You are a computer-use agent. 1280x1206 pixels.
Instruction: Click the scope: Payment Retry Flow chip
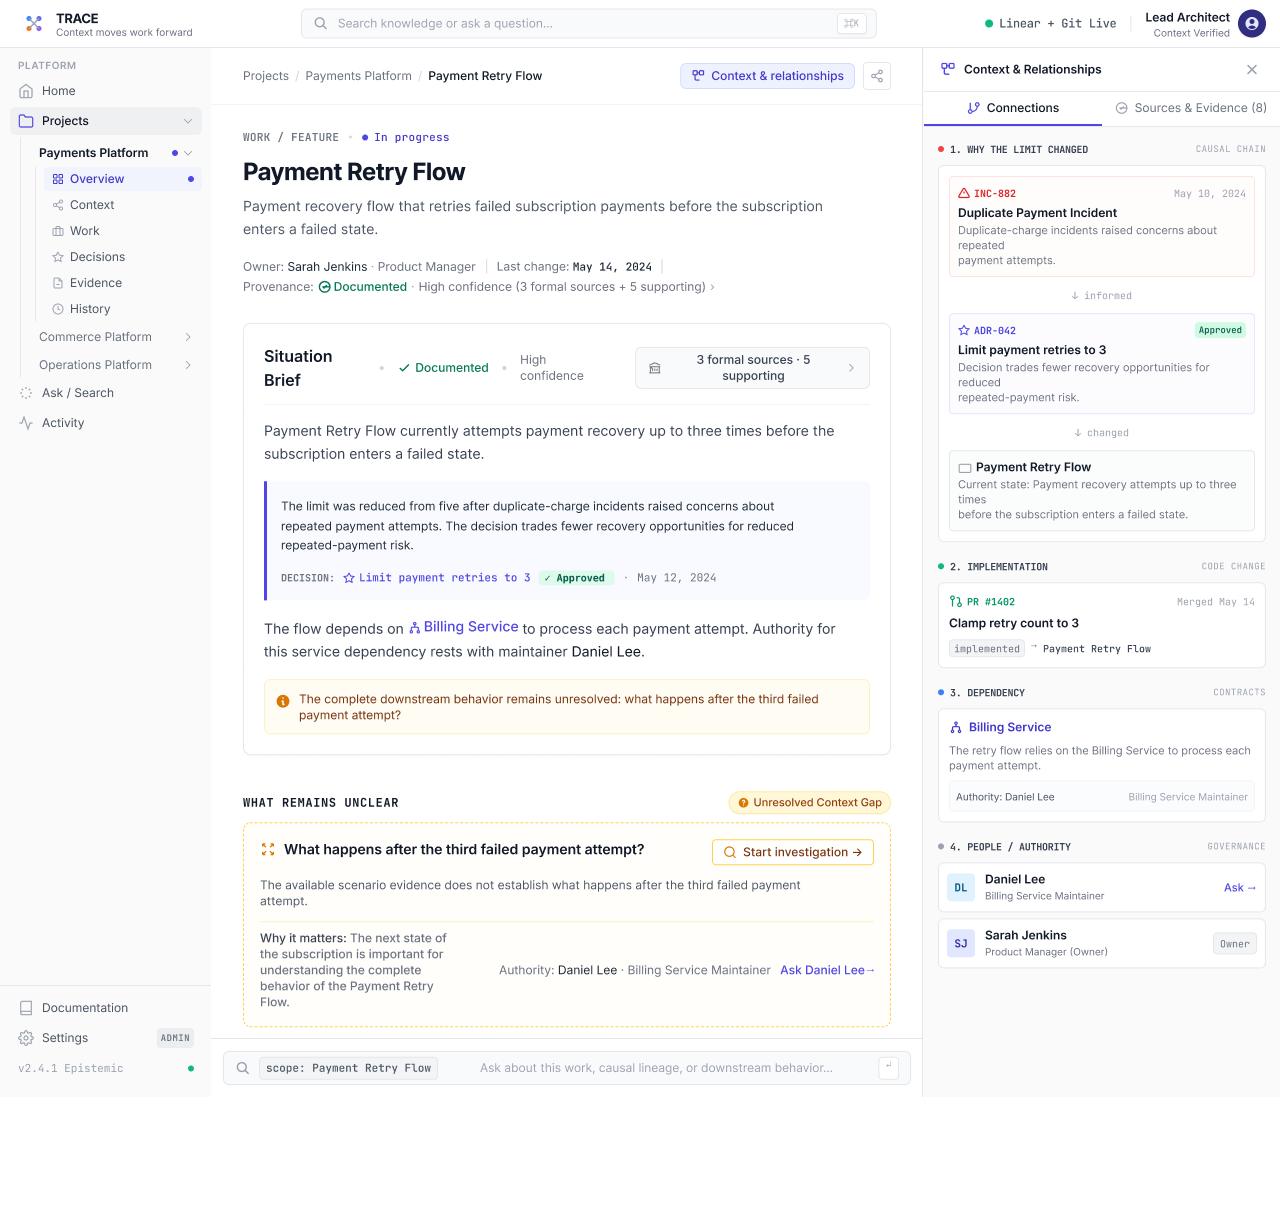[x=348, y=1068]
